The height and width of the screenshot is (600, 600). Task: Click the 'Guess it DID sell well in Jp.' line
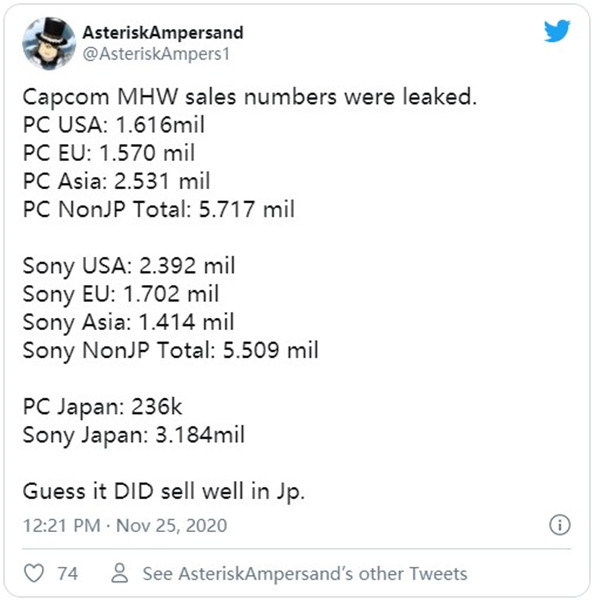click(x=164, y=492)
